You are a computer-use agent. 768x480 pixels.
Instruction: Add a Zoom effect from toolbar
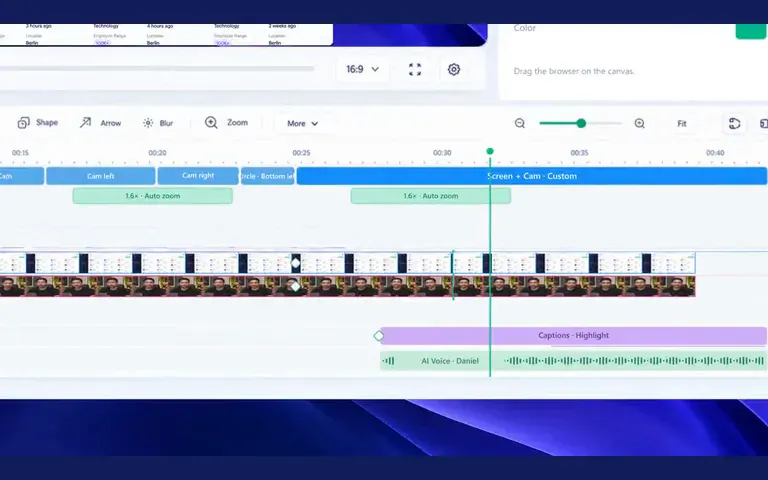pyautogui.click(x=226, y=122)
